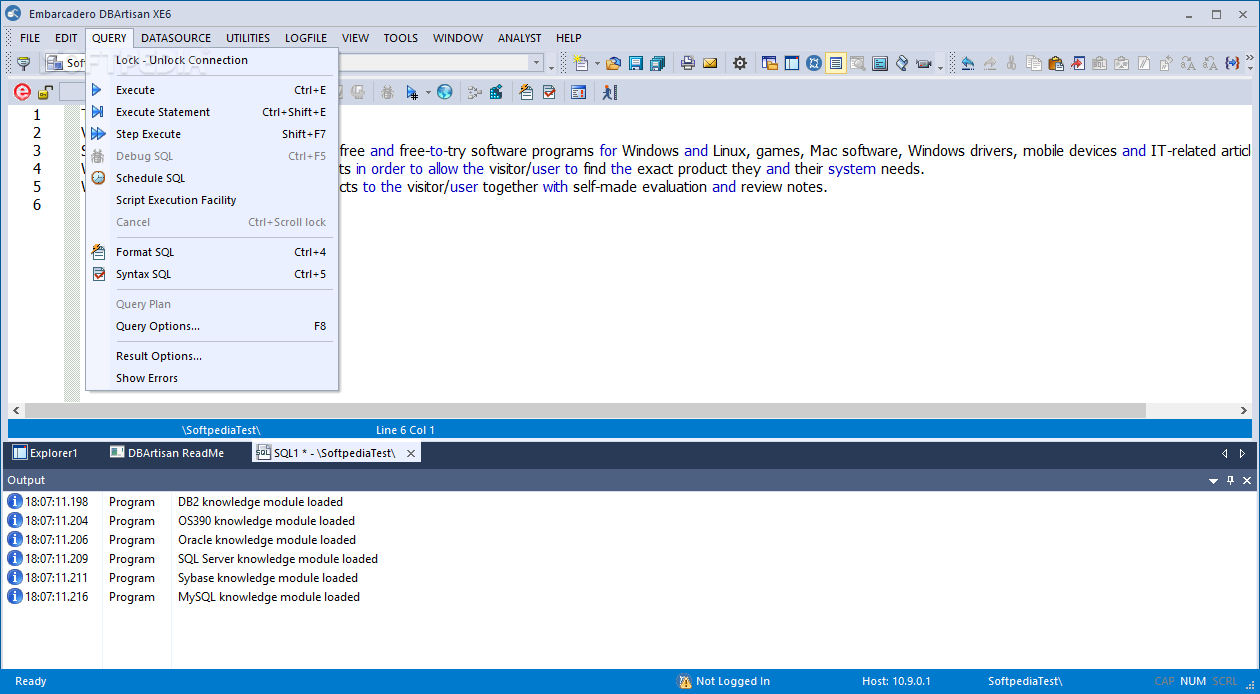The image size is (1260, 694).
Task: Open the FILE menu
Action: click(30, 38)
